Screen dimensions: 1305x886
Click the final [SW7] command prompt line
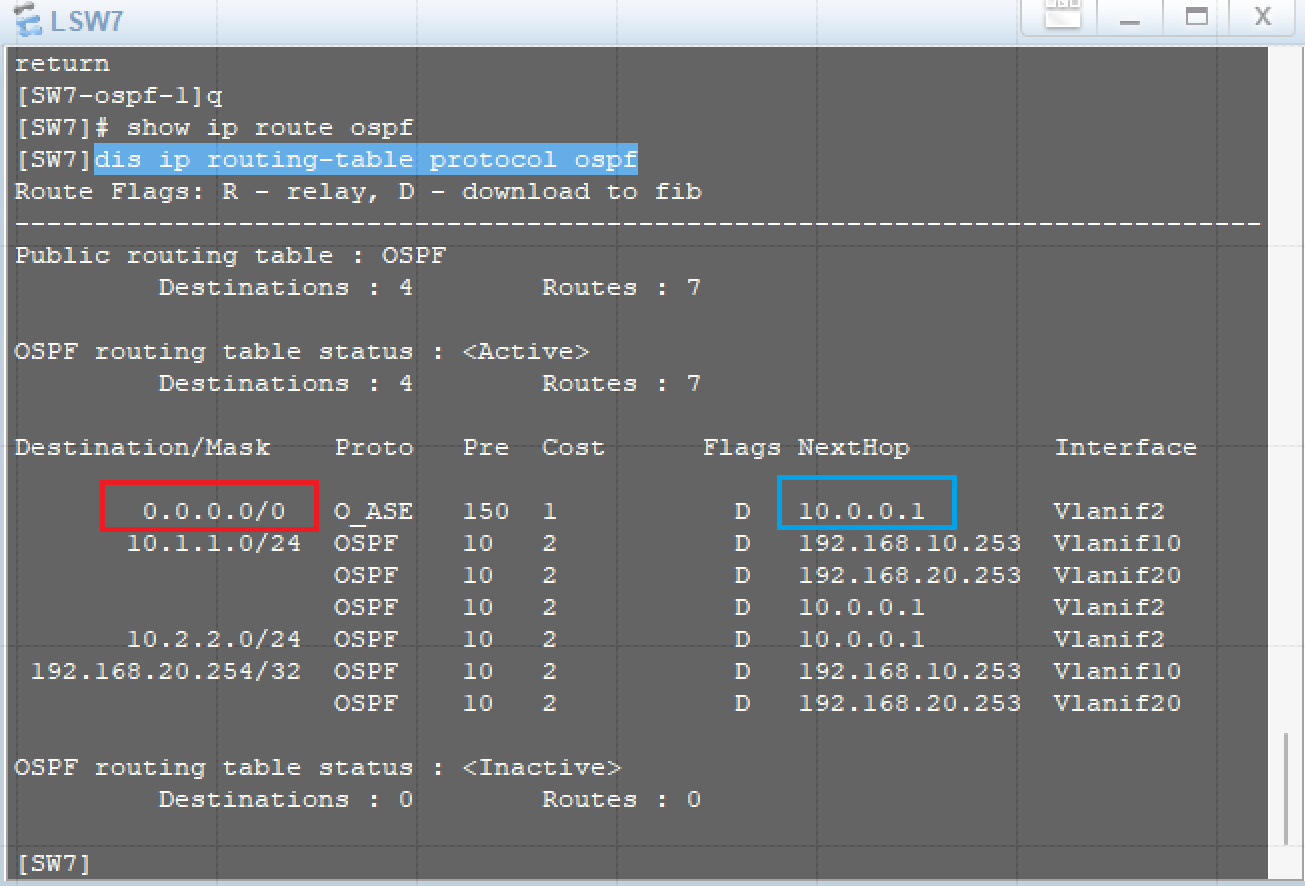tap(53, 863)
